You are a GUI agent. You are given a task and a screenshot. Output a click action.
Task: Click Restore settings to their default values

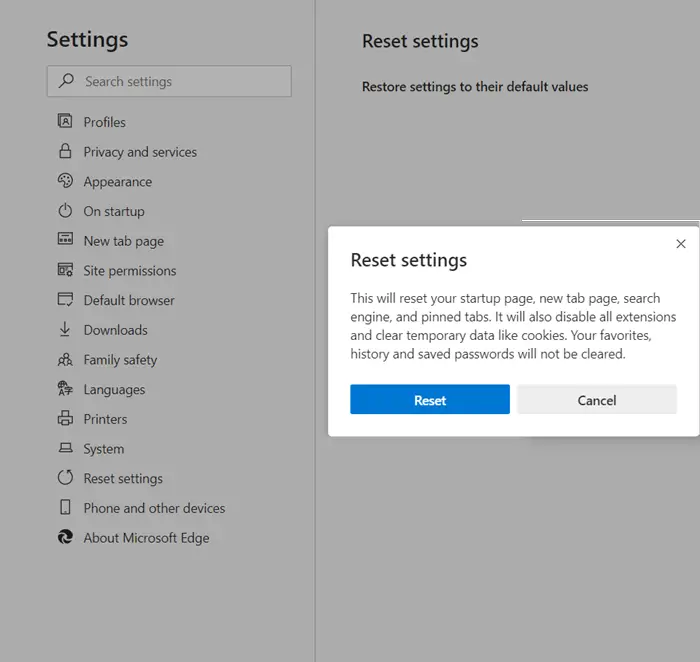point(475,87)
